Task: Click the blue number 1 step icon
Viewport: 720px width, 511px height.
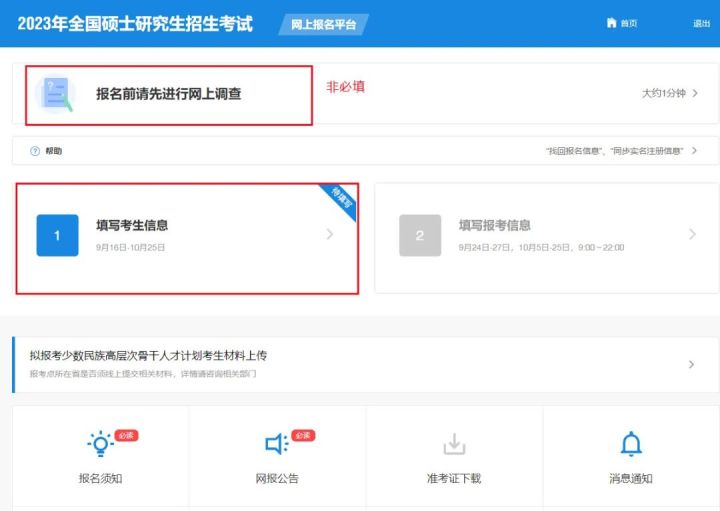Action: click(x=57, y=235)
